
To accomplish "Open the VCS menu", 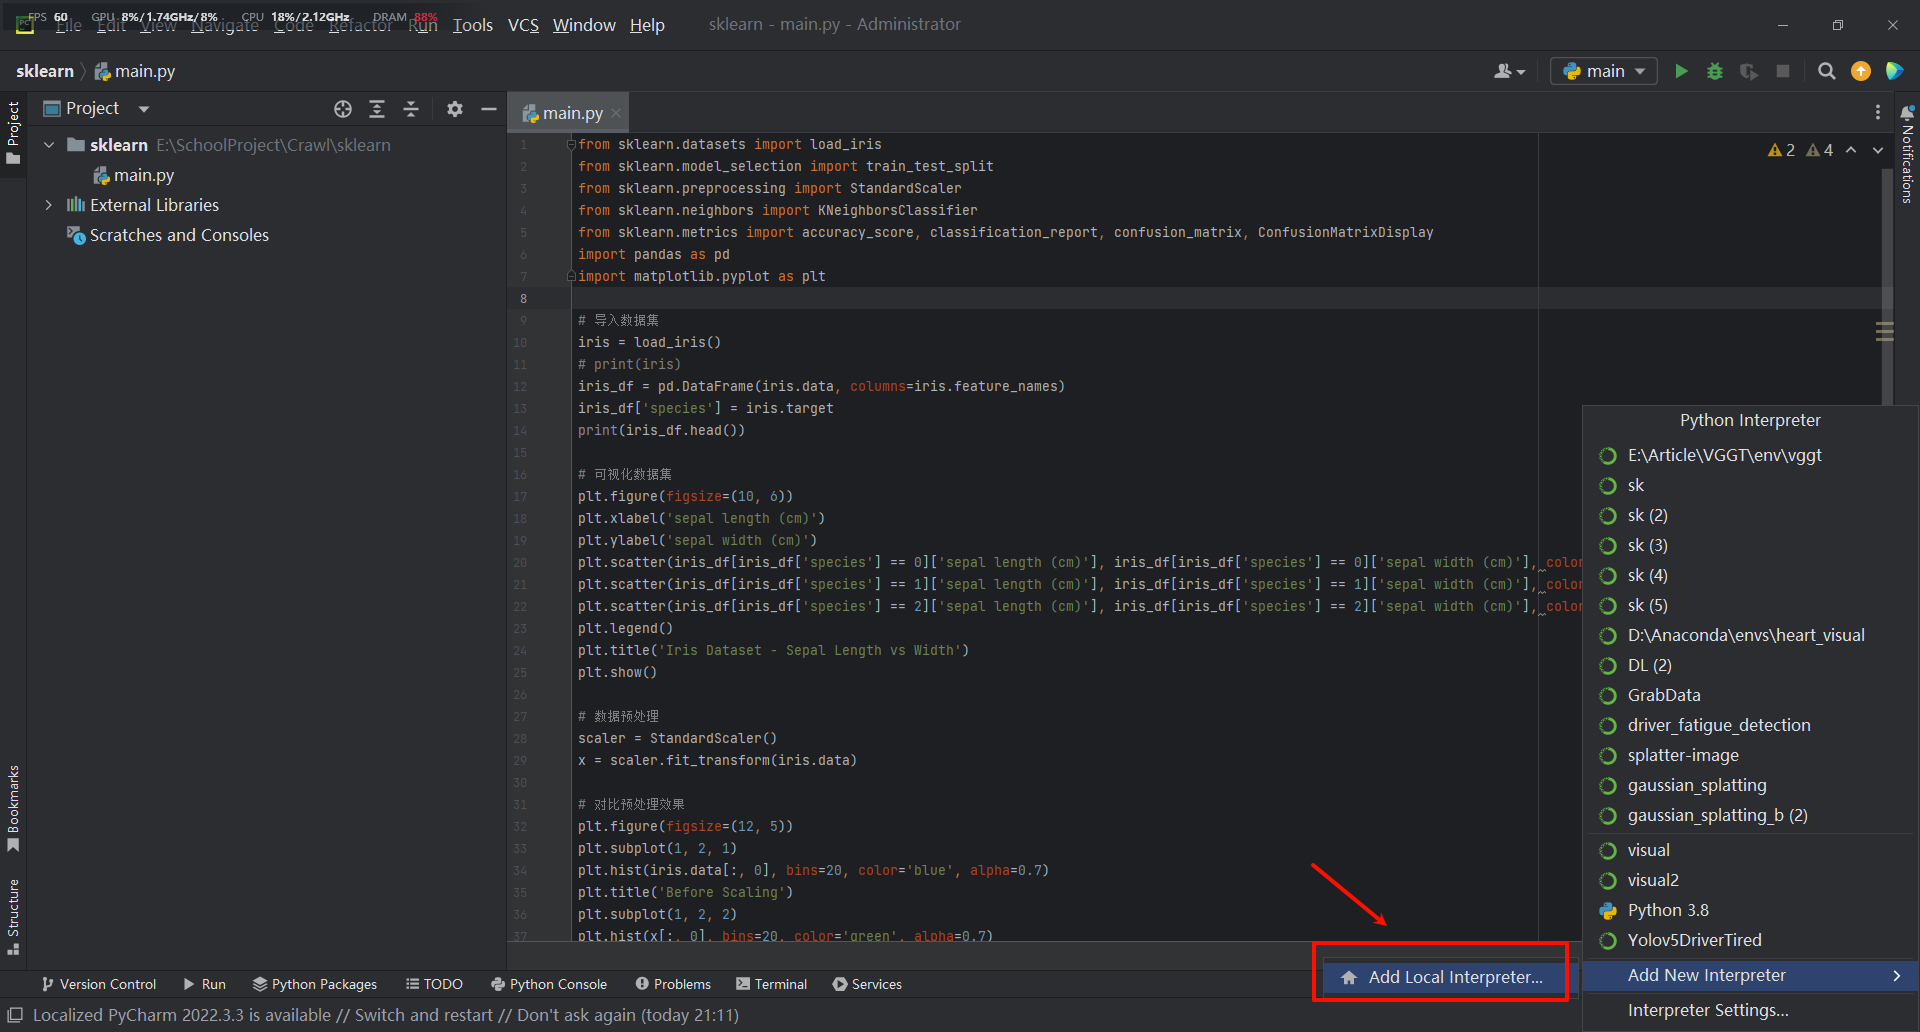I will tap(523, 25).
